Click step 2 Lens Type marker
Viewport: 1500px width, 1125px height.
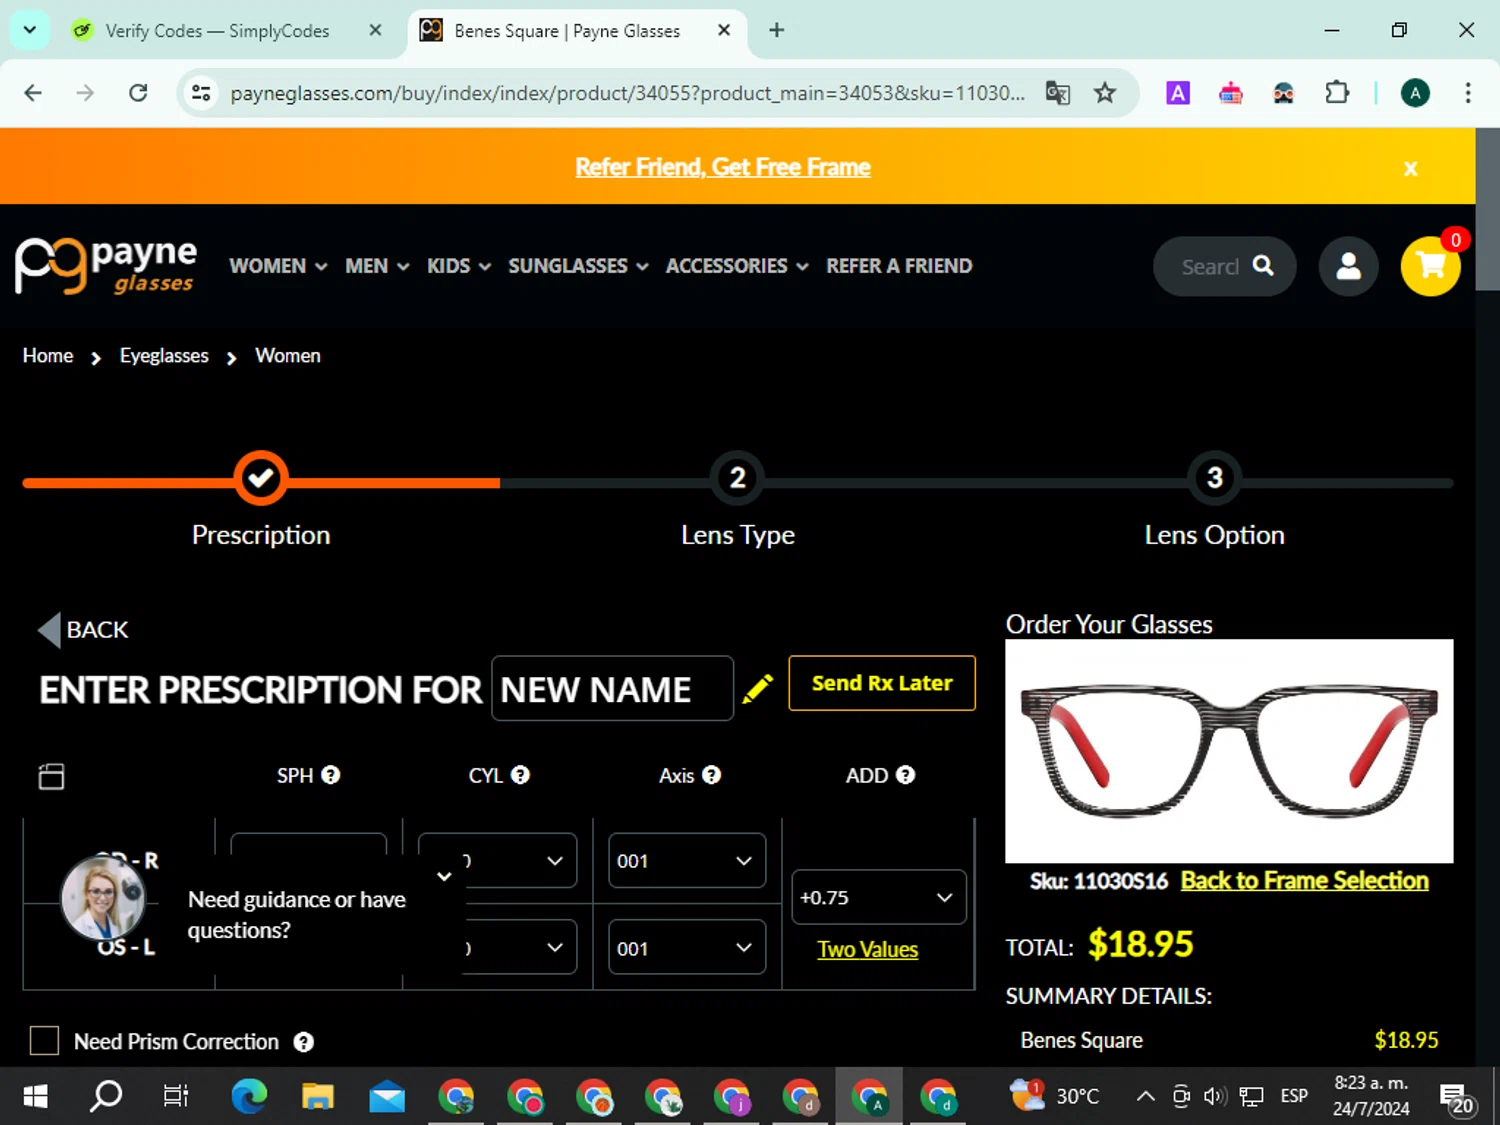(x=737, y=479)
